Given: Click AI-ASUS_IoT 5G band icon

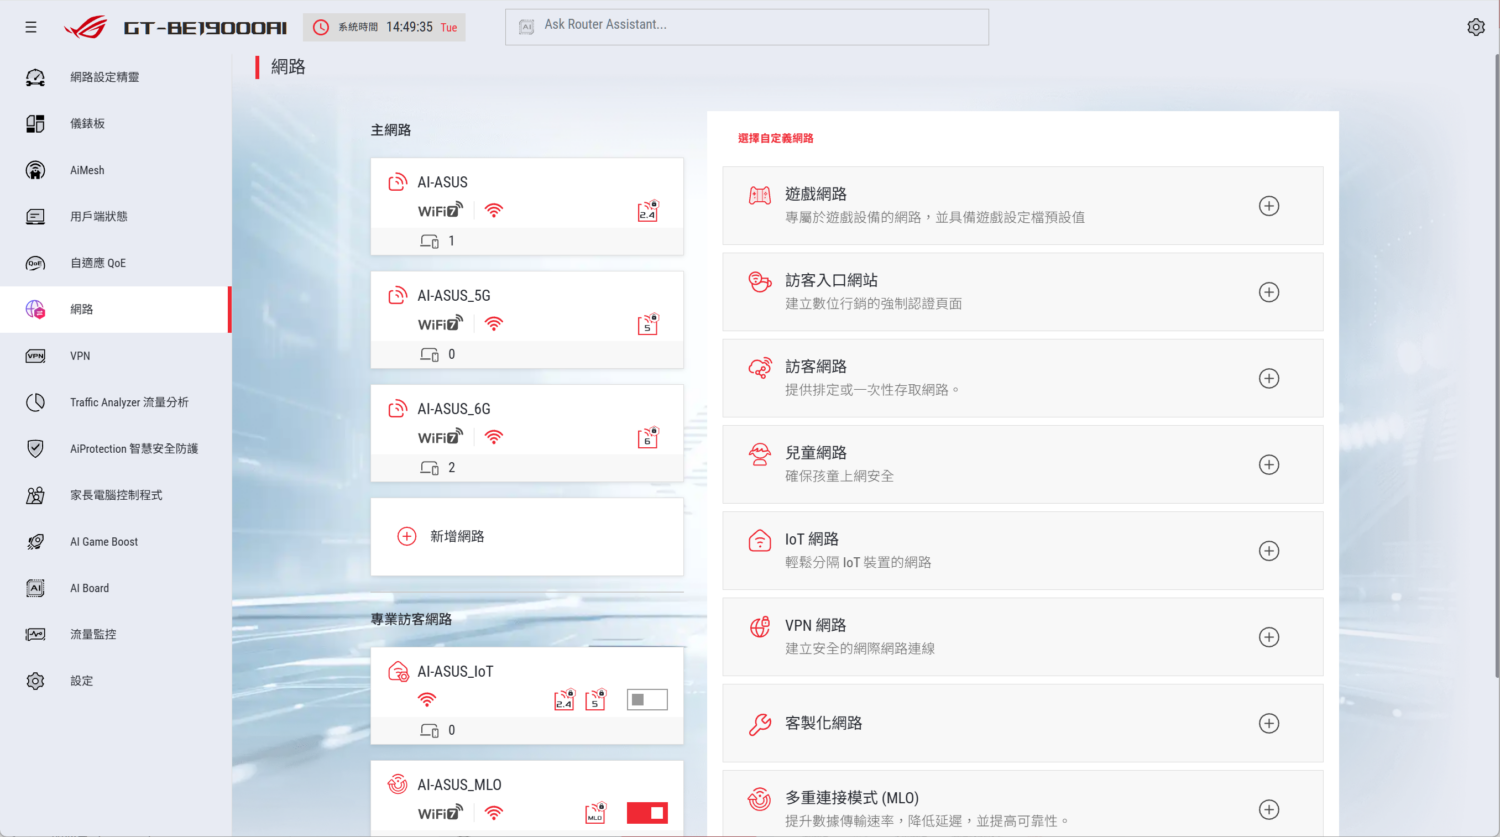Looking at the screenshot, I should (596, 699).
